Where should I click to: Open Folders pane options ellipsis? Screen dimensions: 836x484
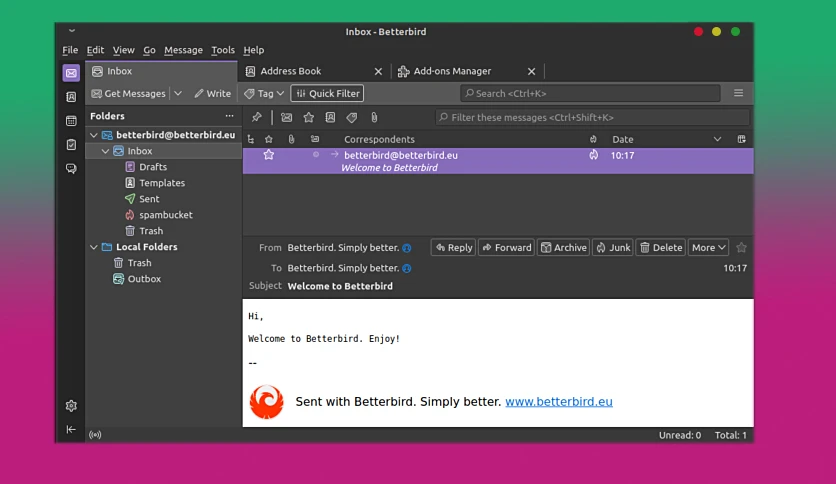[229, 116]
